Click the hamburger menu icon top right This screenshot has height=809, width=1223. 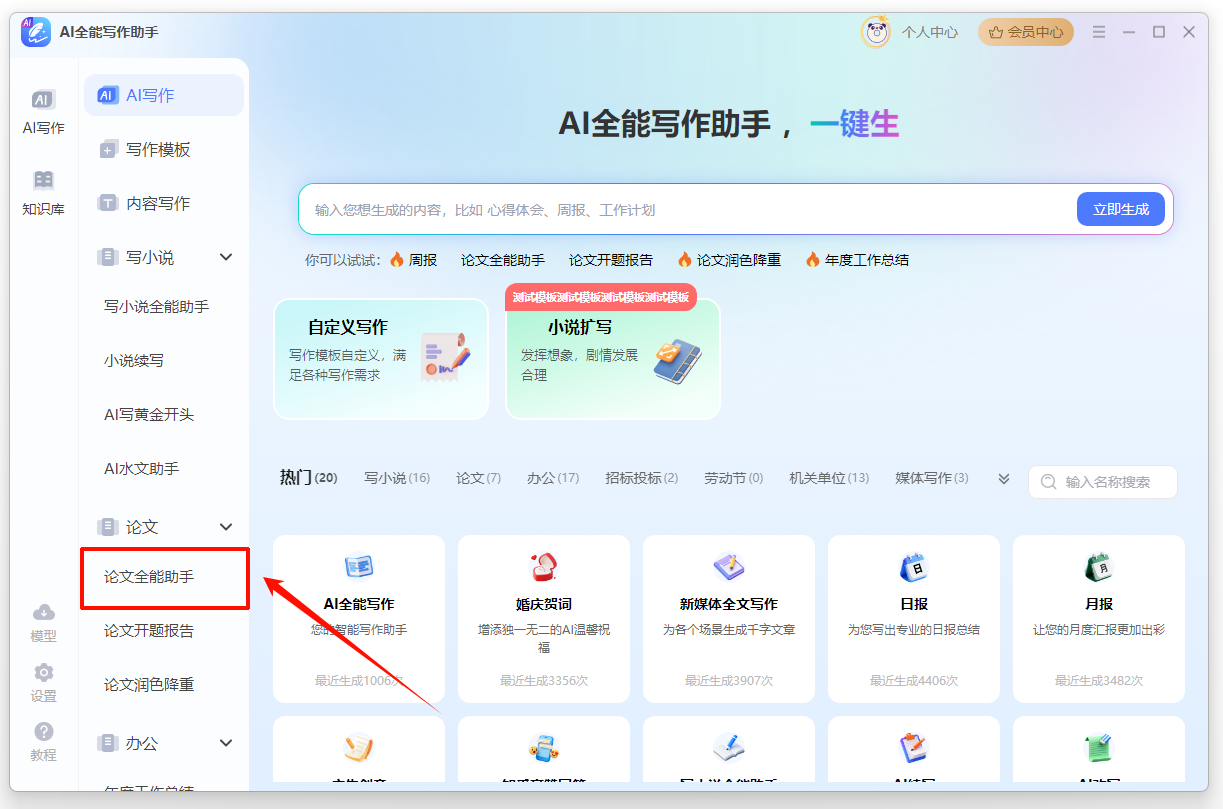pyautogui.click(x=1098, y=31)
